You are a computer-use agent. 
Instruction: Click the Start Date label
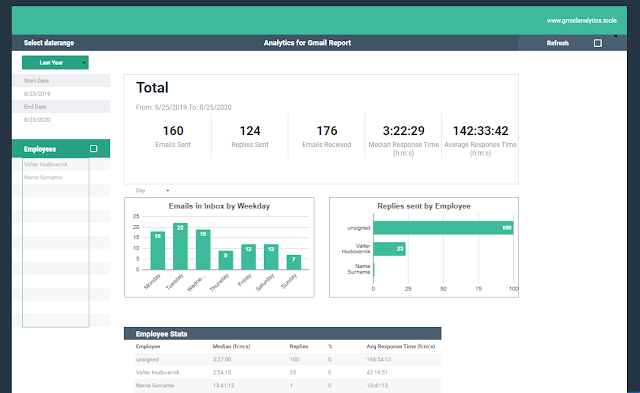point(36,81)
